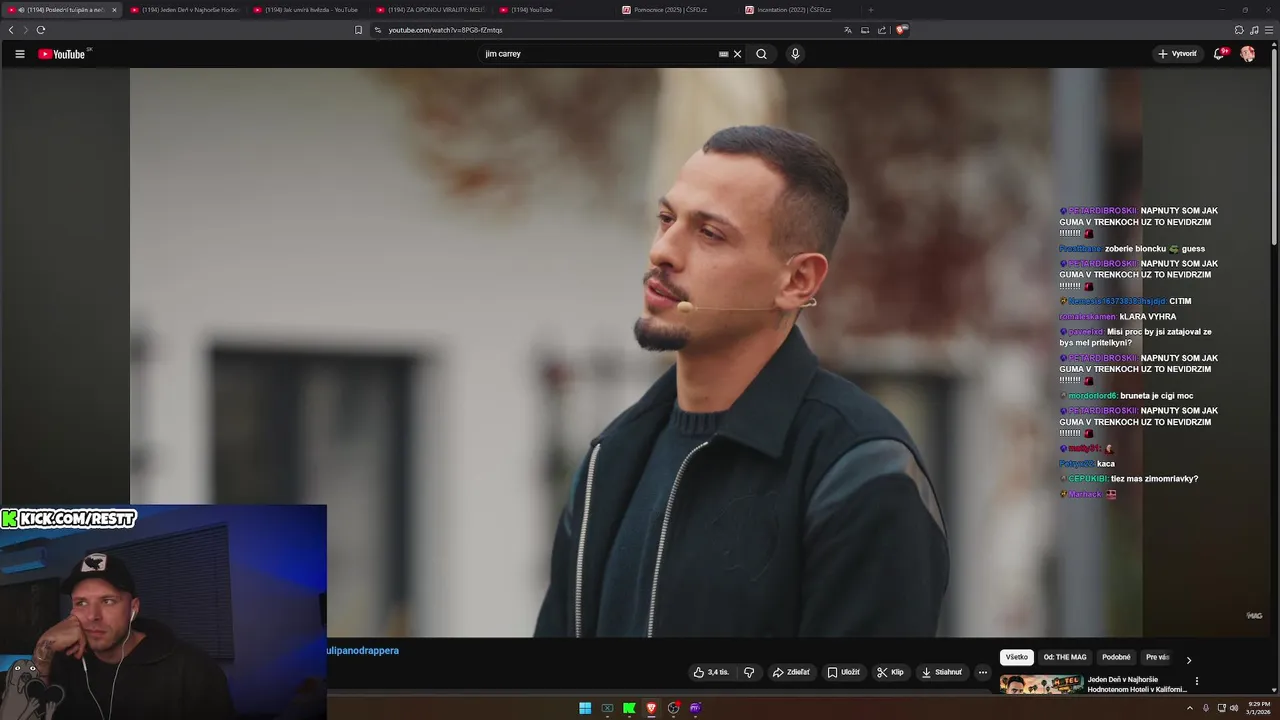Start voice search with microphone icon
The height and width of the screenshot is (720, 1280).
click(795, 54)
